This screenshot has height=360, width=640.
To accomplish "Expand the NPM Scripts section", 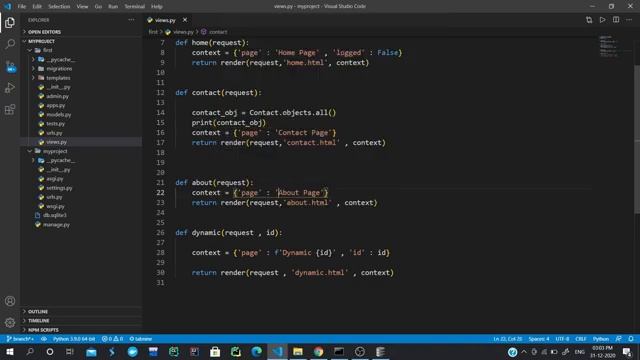I will pyautogui.click(x=82, y=330).
